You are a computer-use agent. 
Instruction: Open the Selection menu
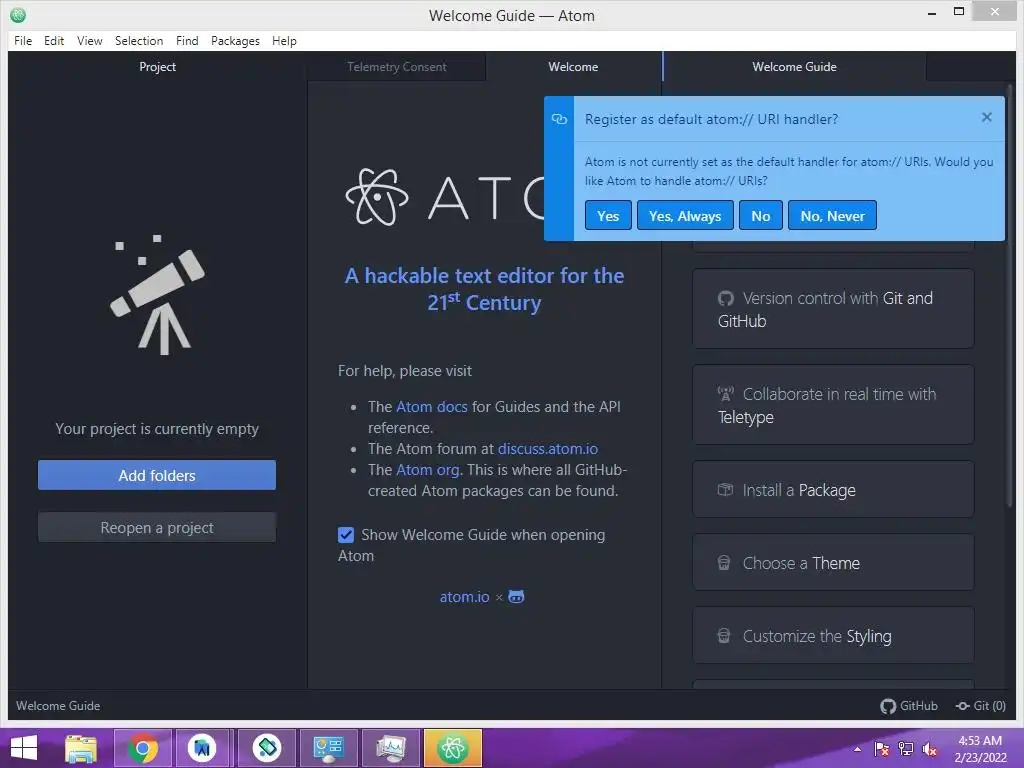(139, 40)
